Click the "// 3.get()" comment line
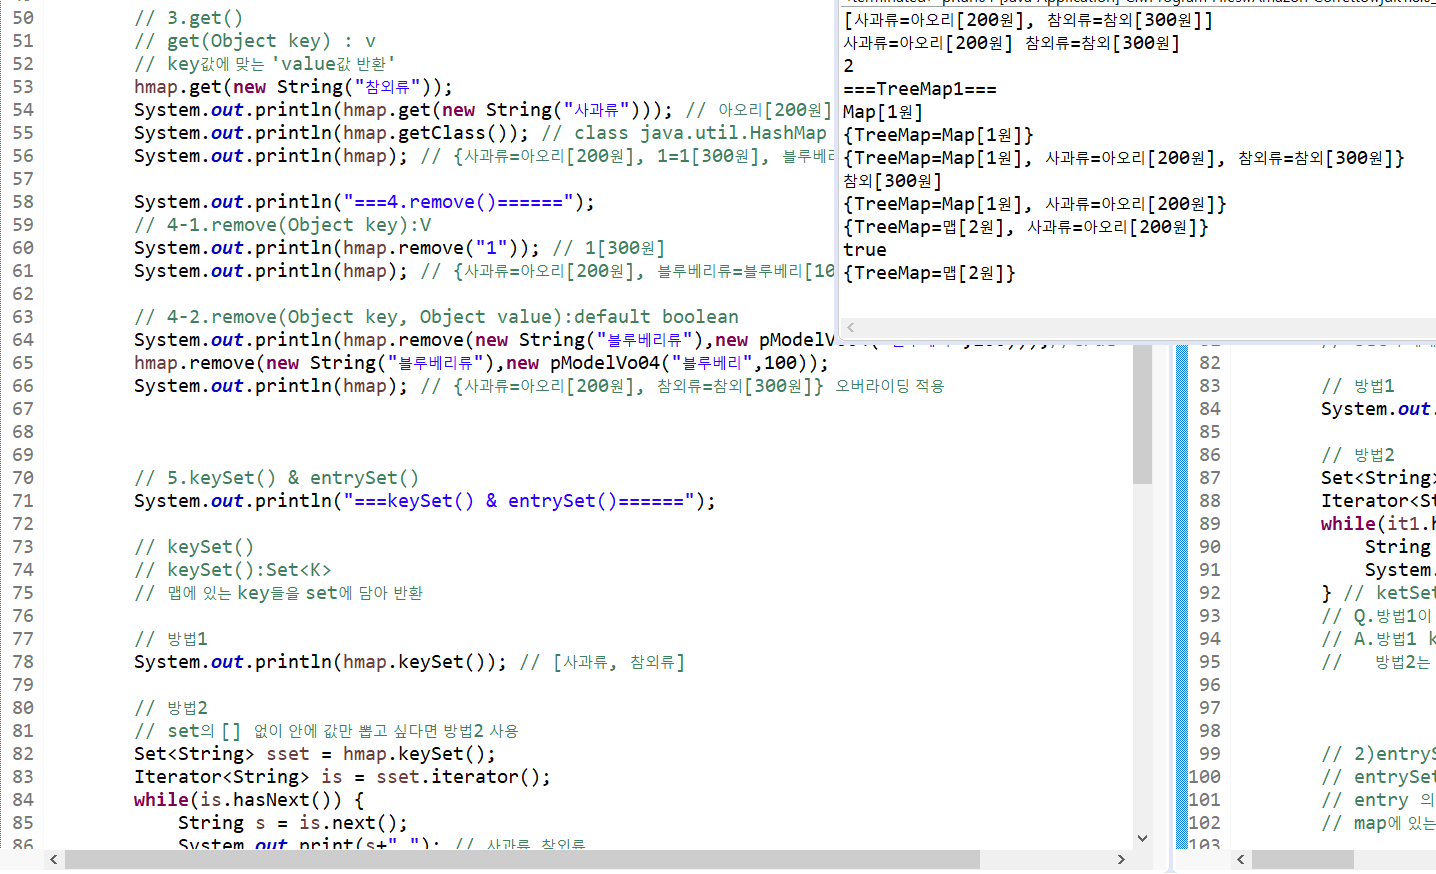The width and height of the screenshot is (1436, 874). (x=188, y=18)
